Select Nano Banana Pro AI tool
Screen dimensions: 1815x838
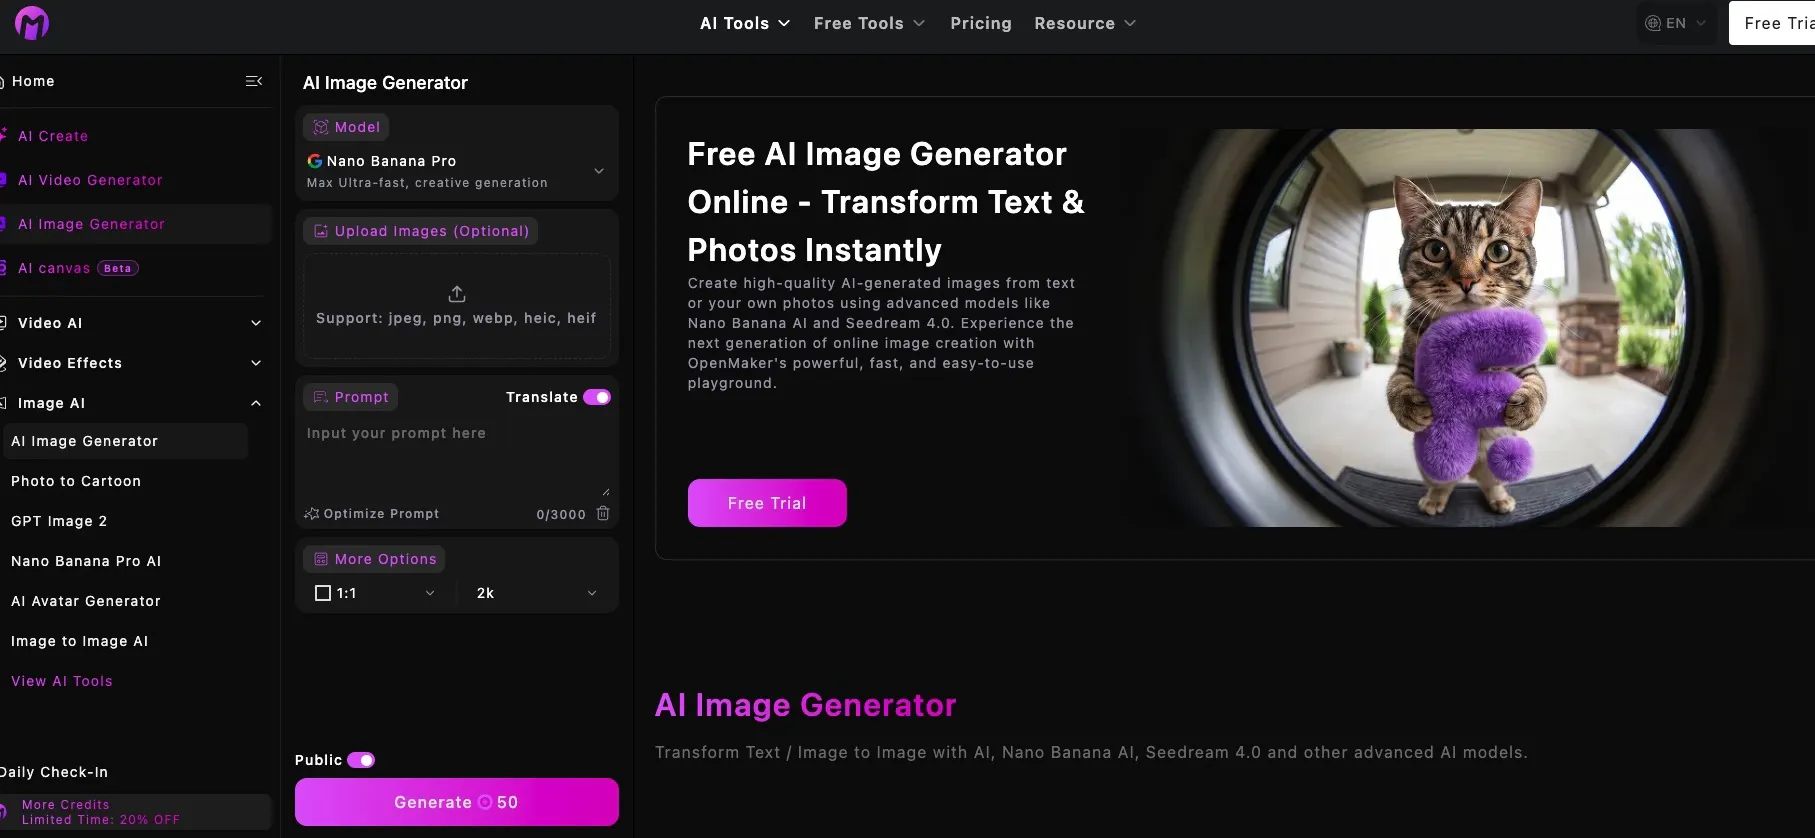(x=86, y=561)
